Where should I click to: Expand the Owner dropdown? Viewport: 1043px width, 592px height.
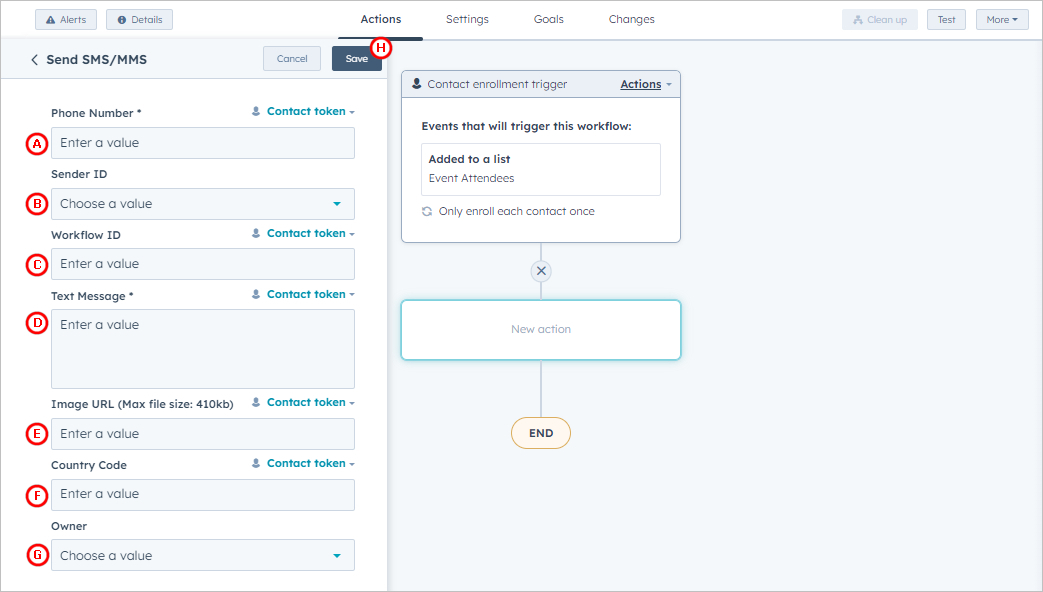coord(203,555)
